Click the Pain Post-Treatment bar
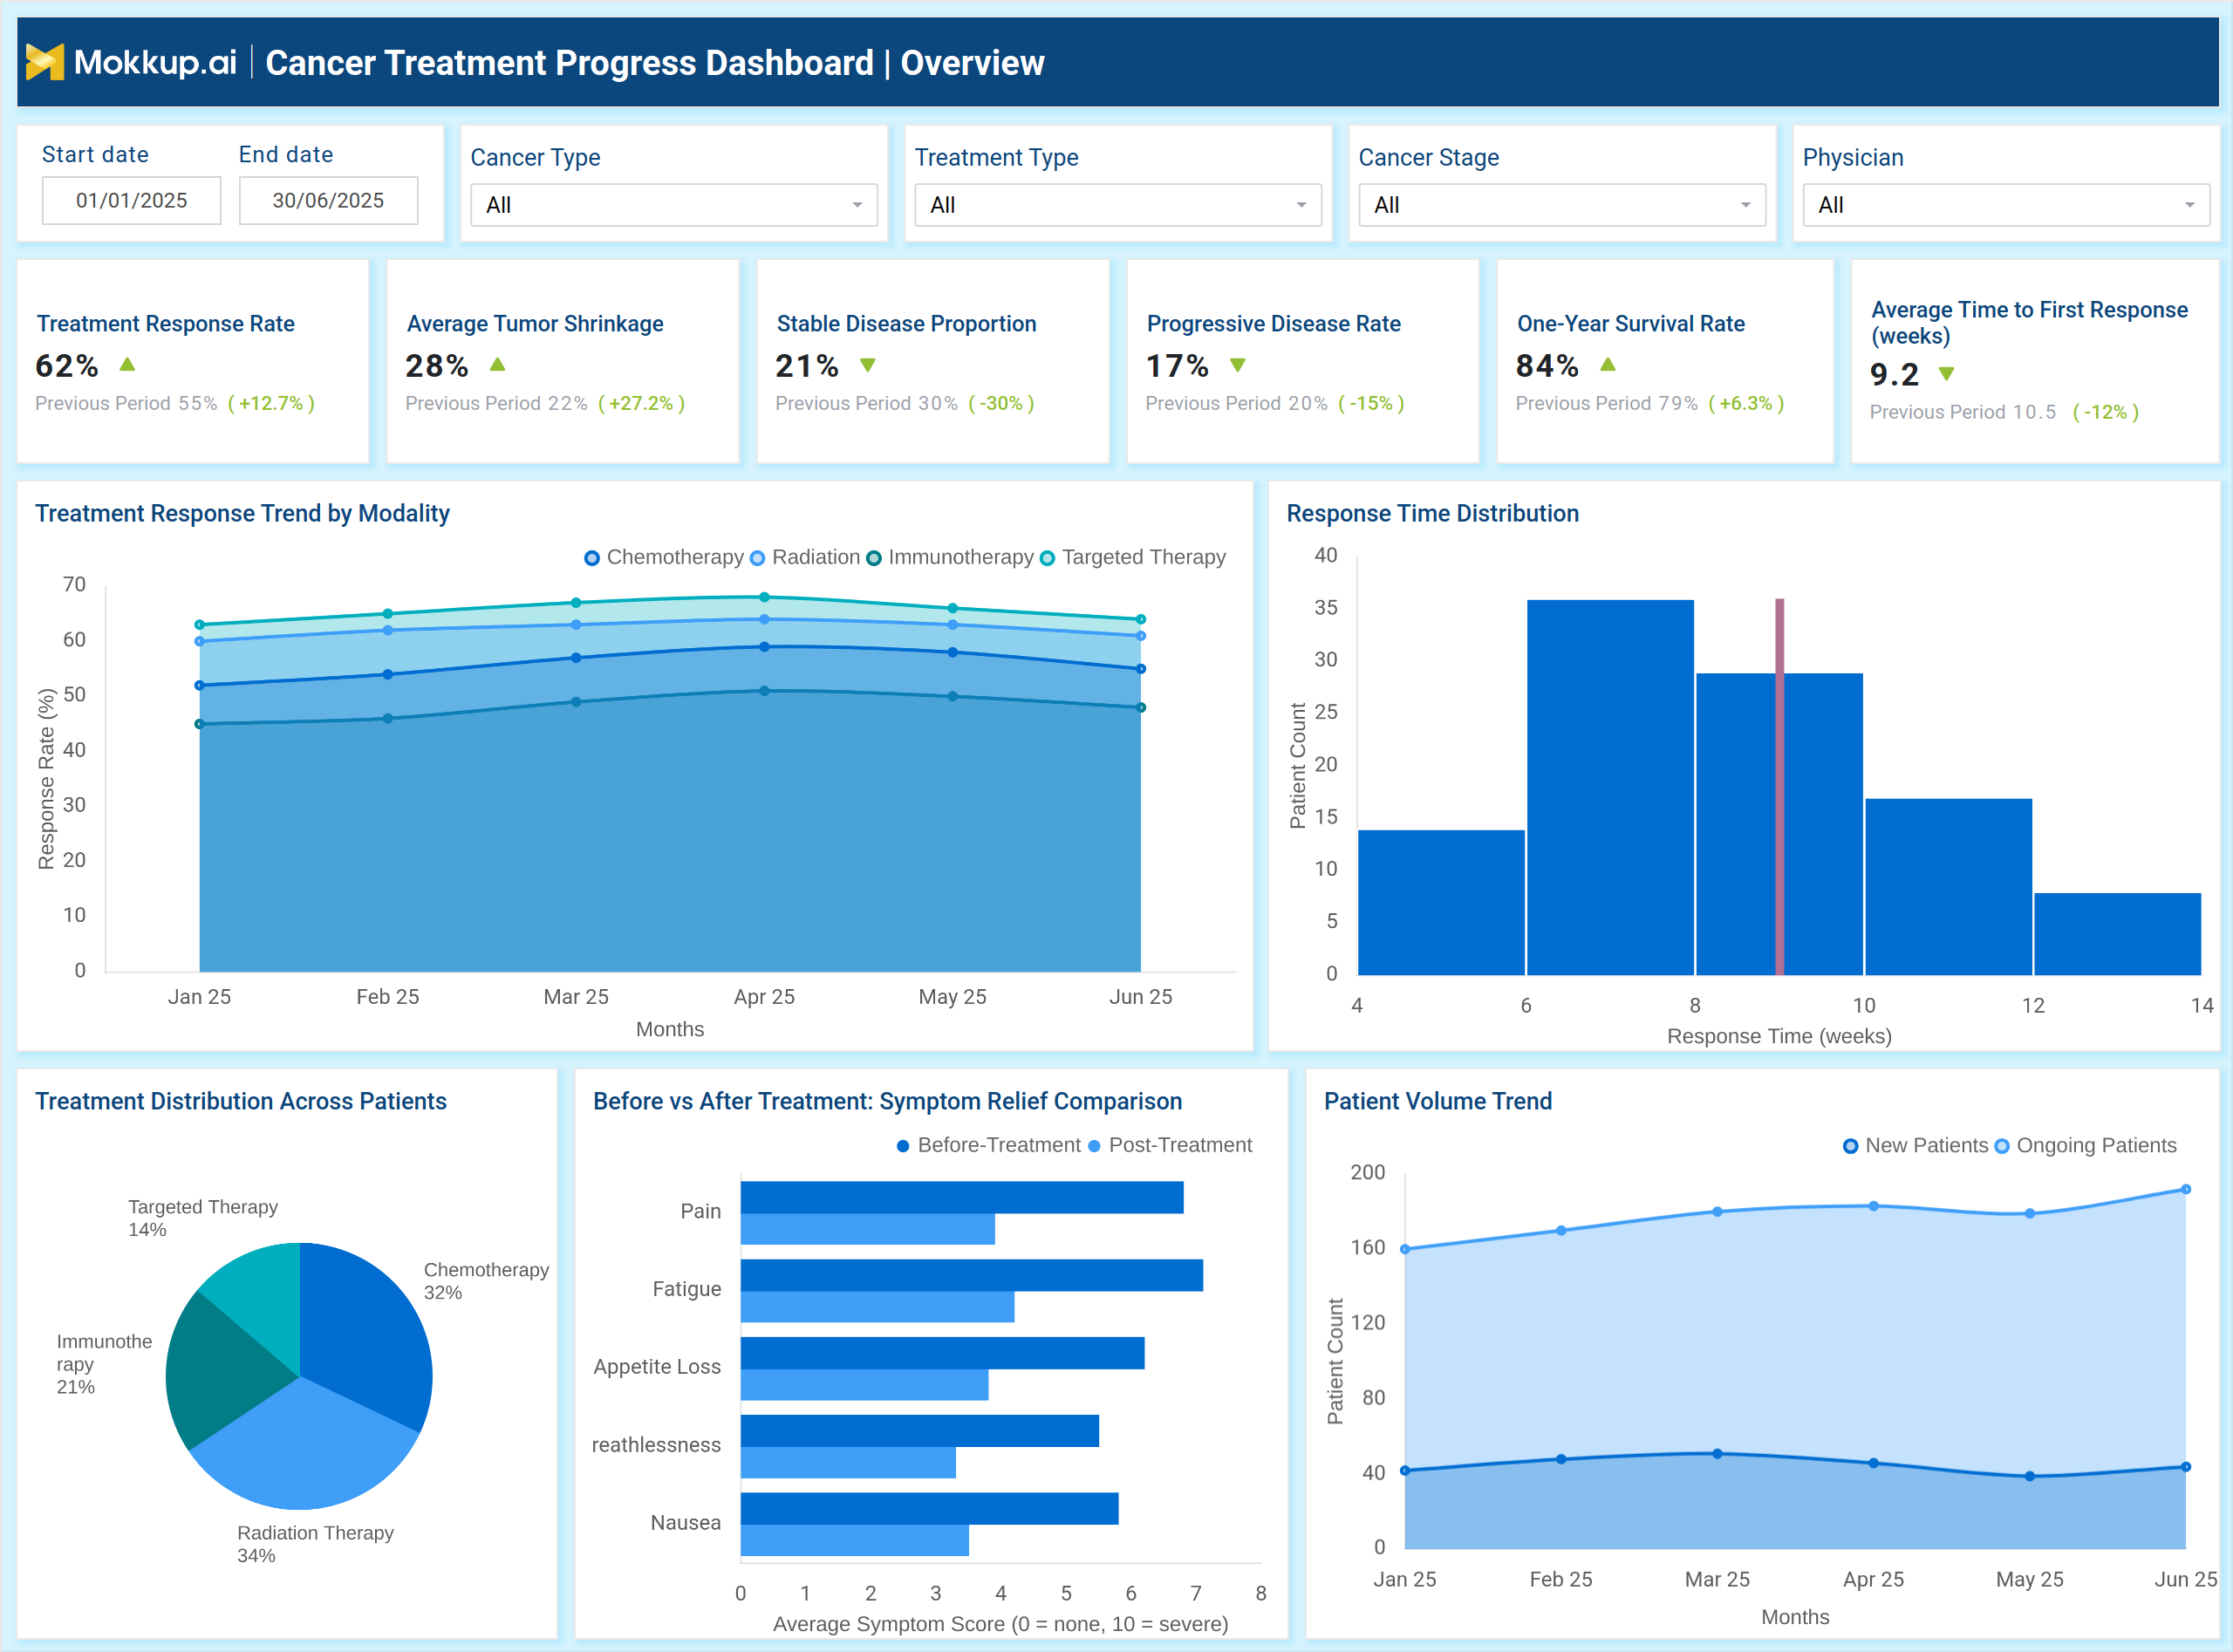The height and width of the screenshot is (1652, 2233). point(867,1229)
